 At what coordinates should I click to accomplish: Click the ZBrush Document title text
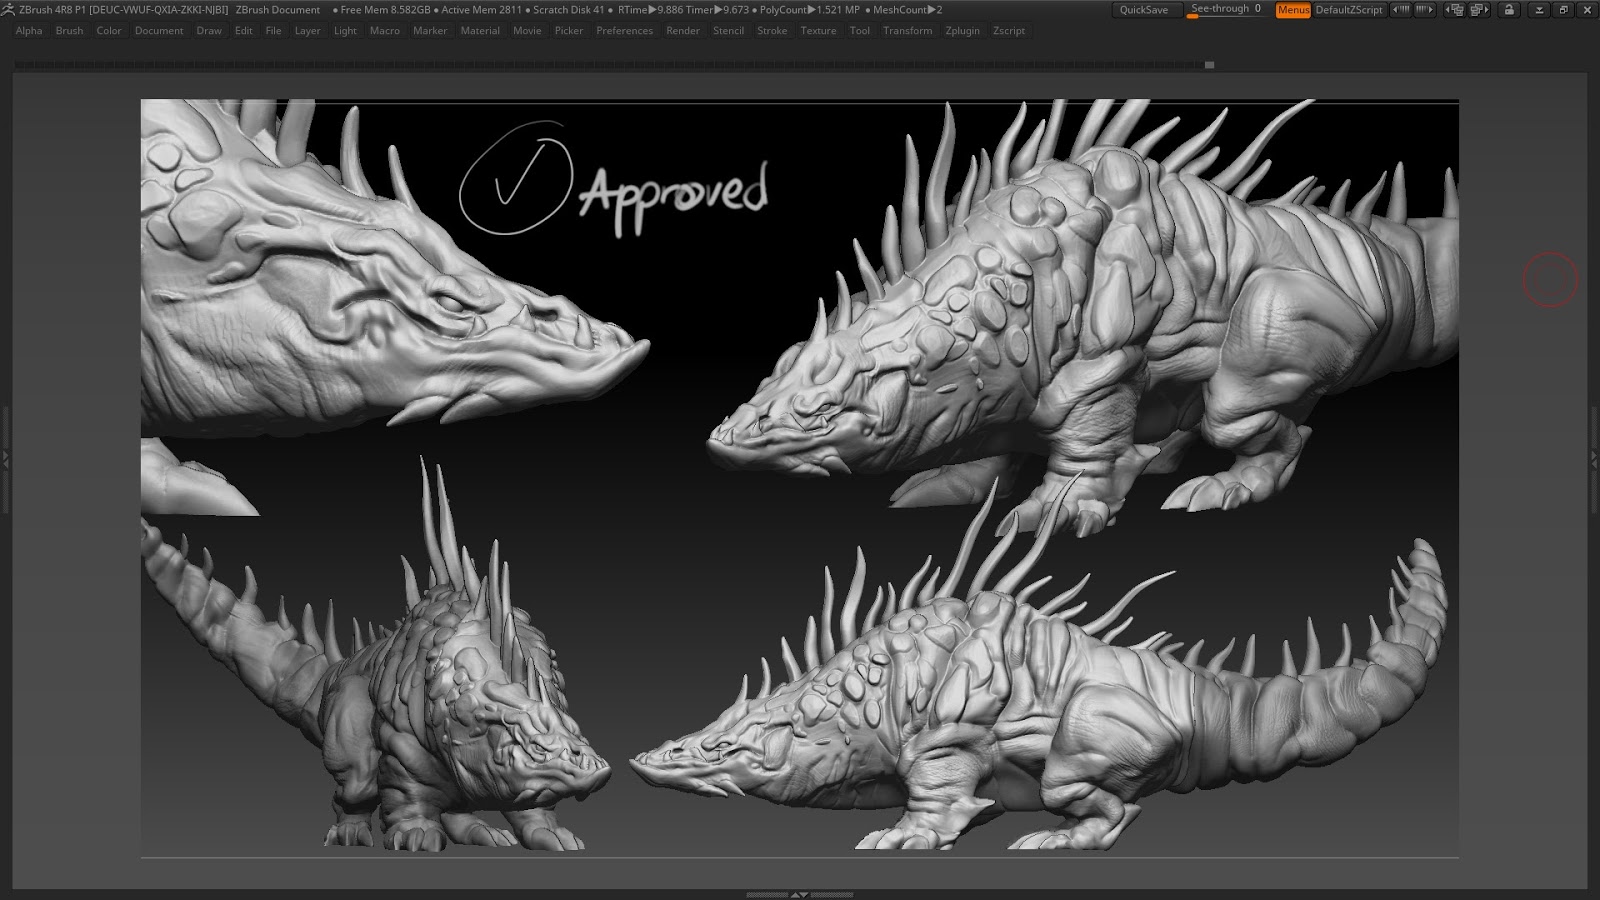278,10
